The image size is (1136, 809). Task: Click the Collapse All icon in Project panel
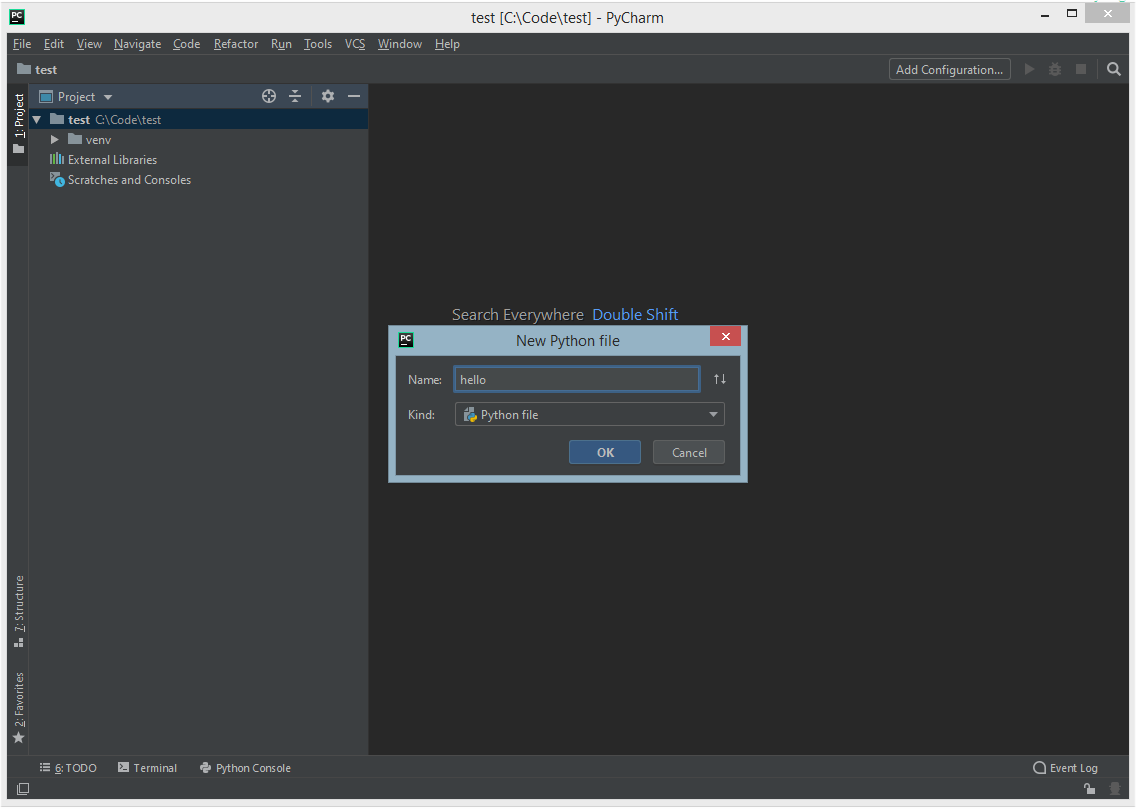(x=295, y=96)
